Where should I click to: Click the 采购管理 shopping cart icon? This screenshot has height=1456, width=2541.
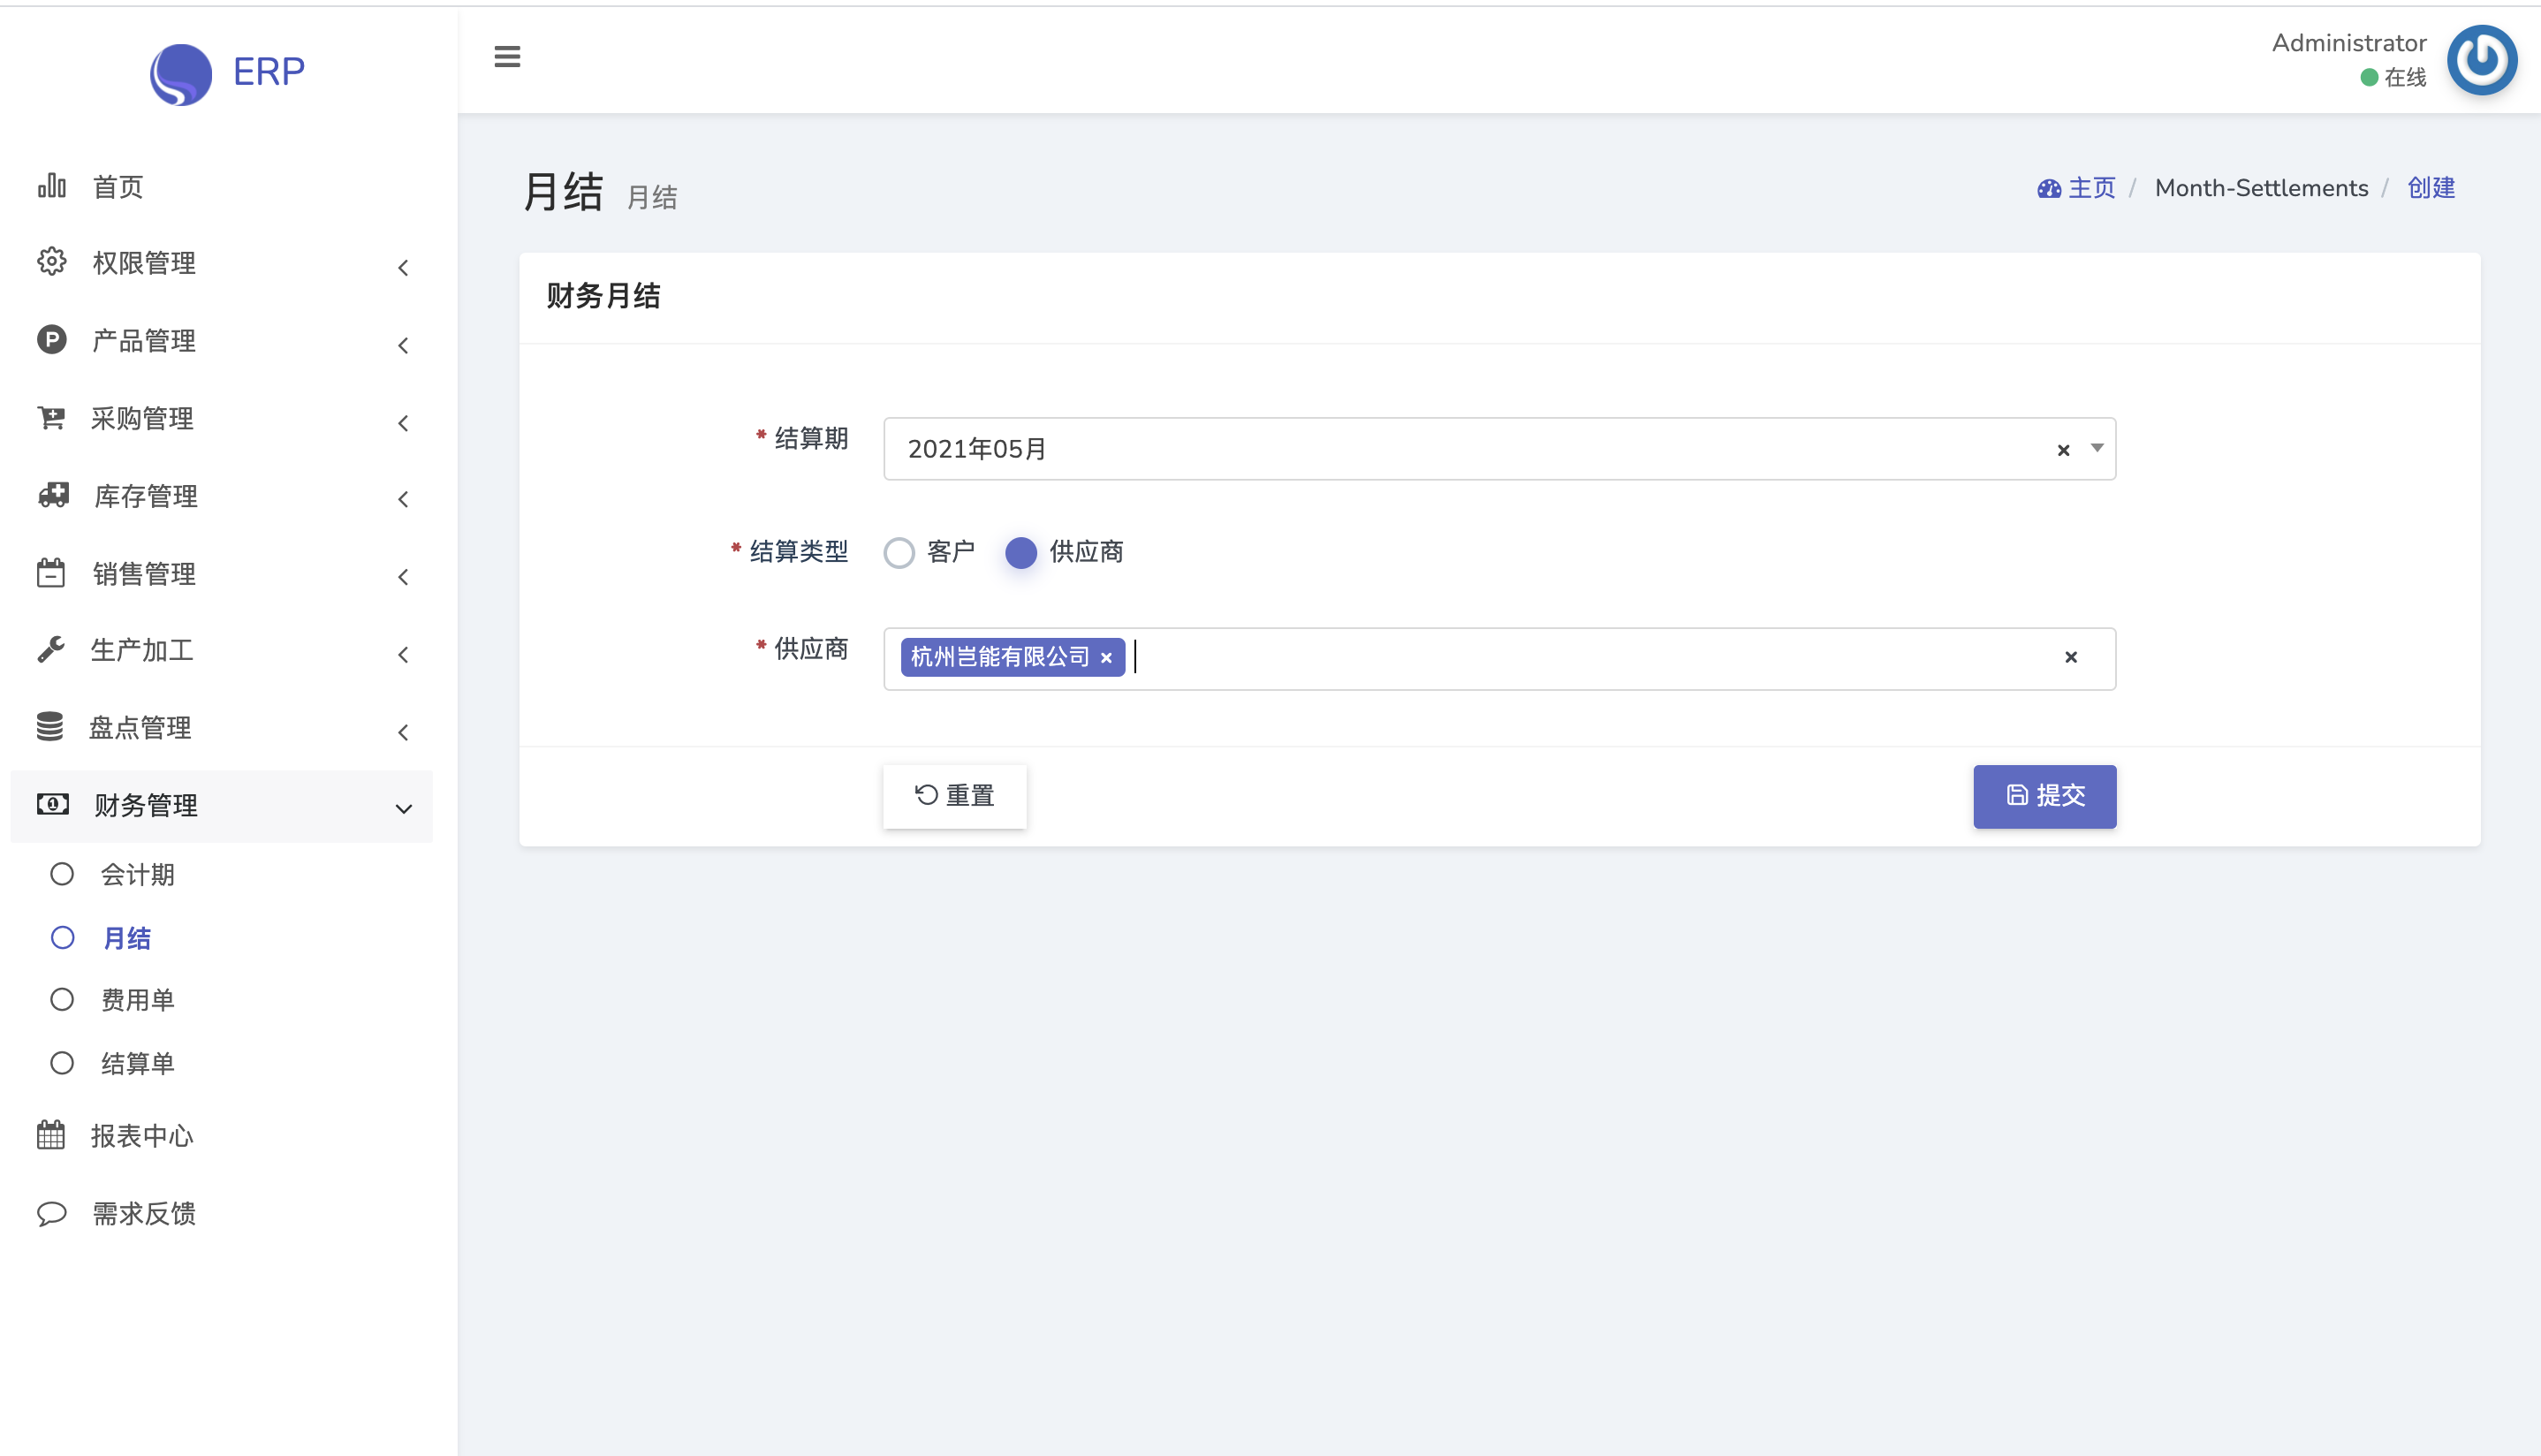pyautogui.click(x=52, y=418)
